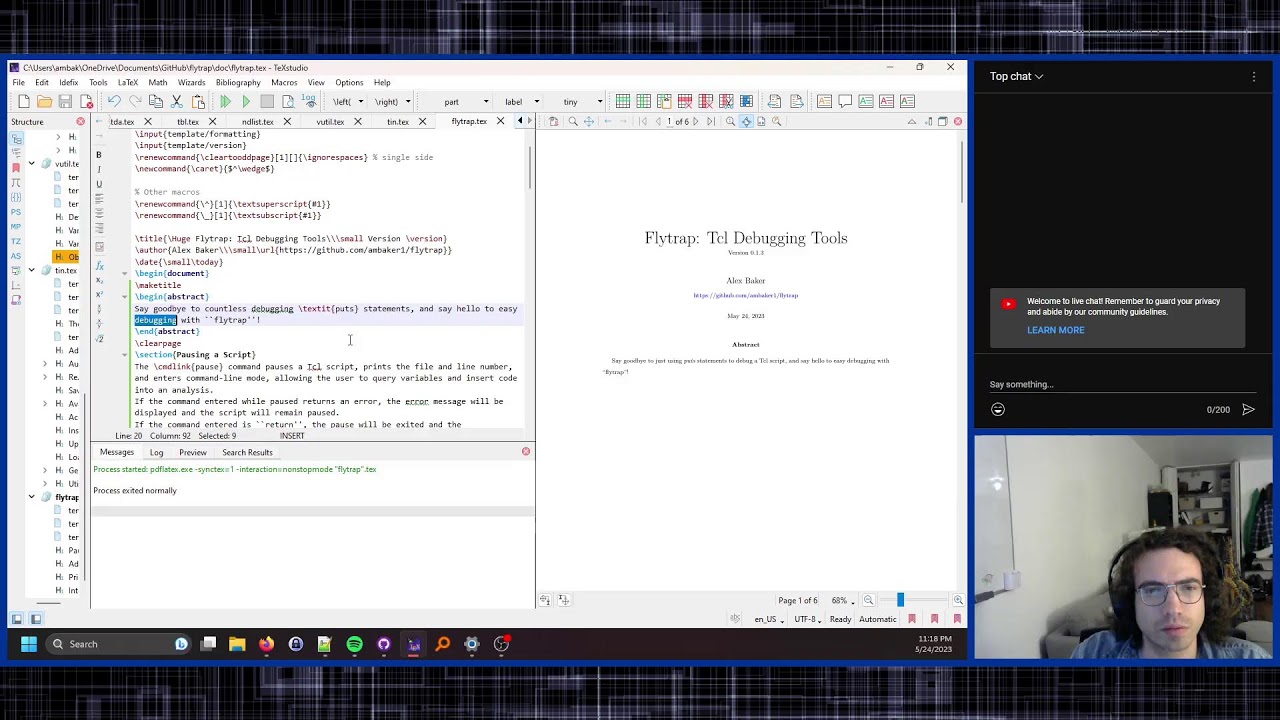The image size is (1280, 720).
Task: Compile the document with single green arrow
Action: pyautogui.click(x=246, y=101)
